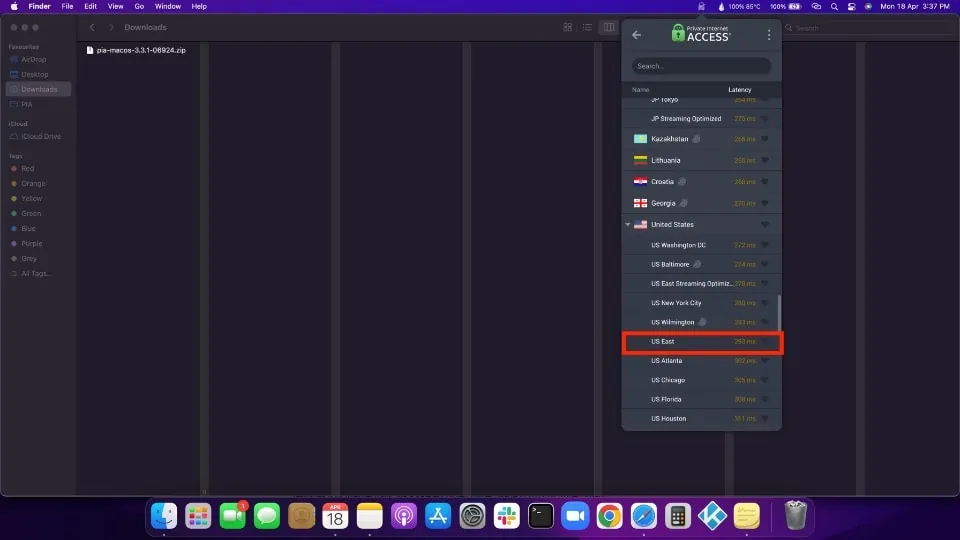
Task: Open Kodi from the Dock
Action: (712, 516)
